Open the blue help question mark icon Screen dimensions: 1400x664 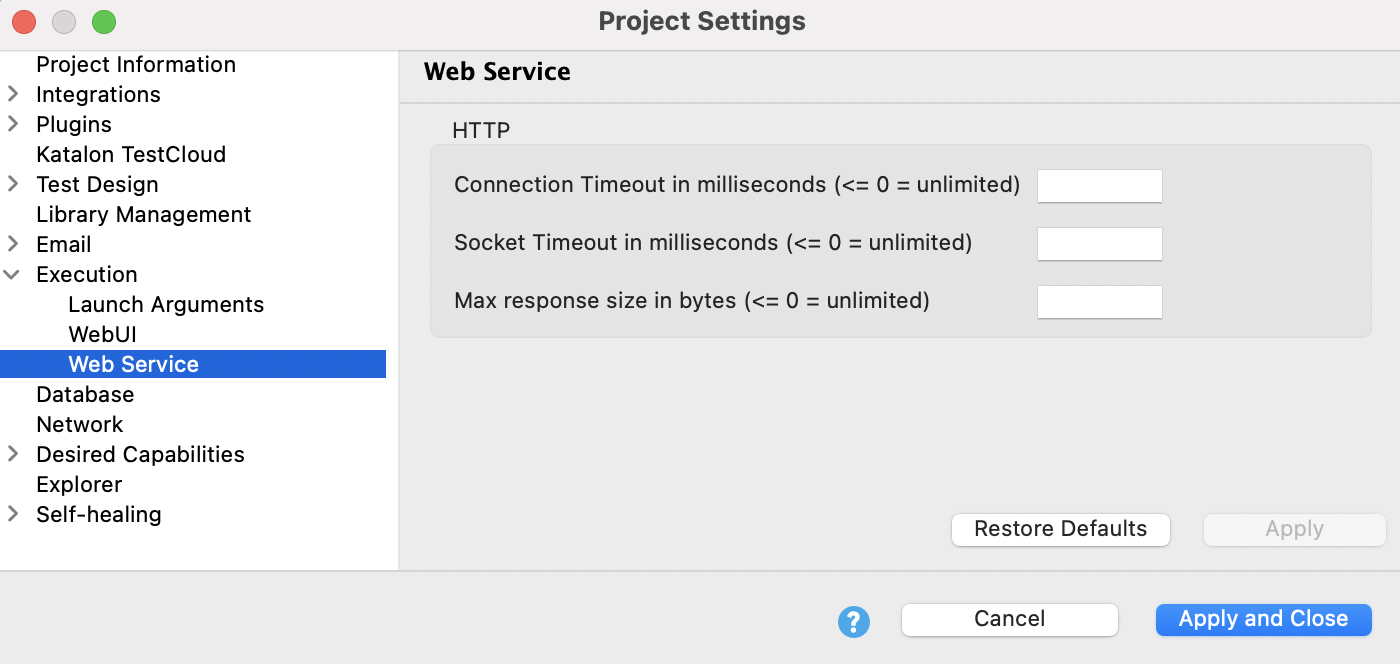[853, 621]
